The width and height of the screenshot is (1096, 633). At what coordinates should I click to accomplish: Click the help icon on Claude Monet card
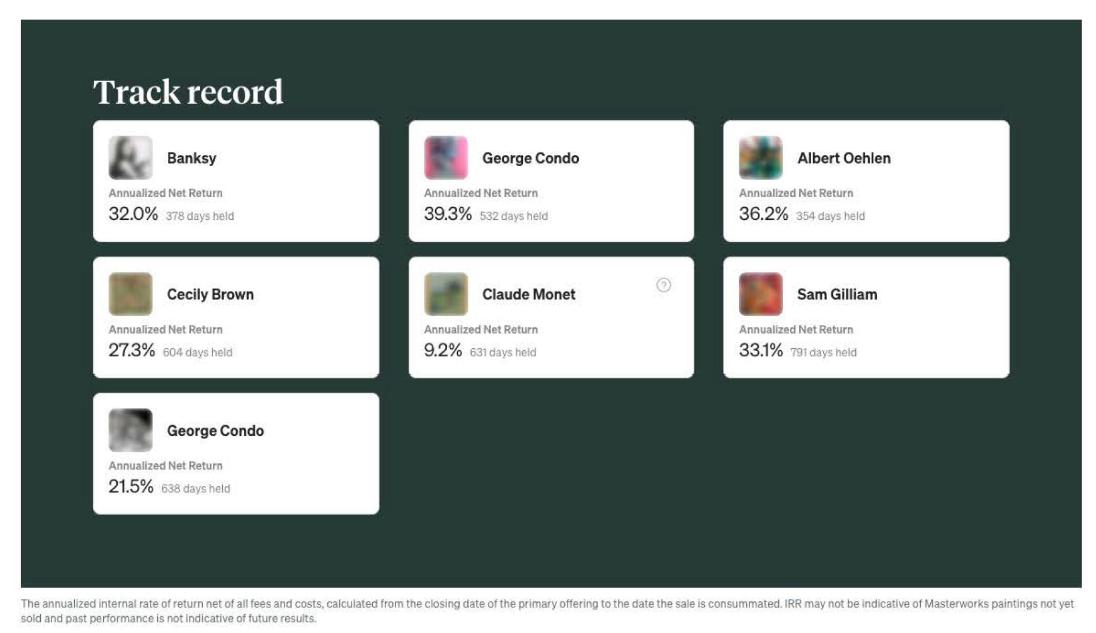click(x=663, y=285)
